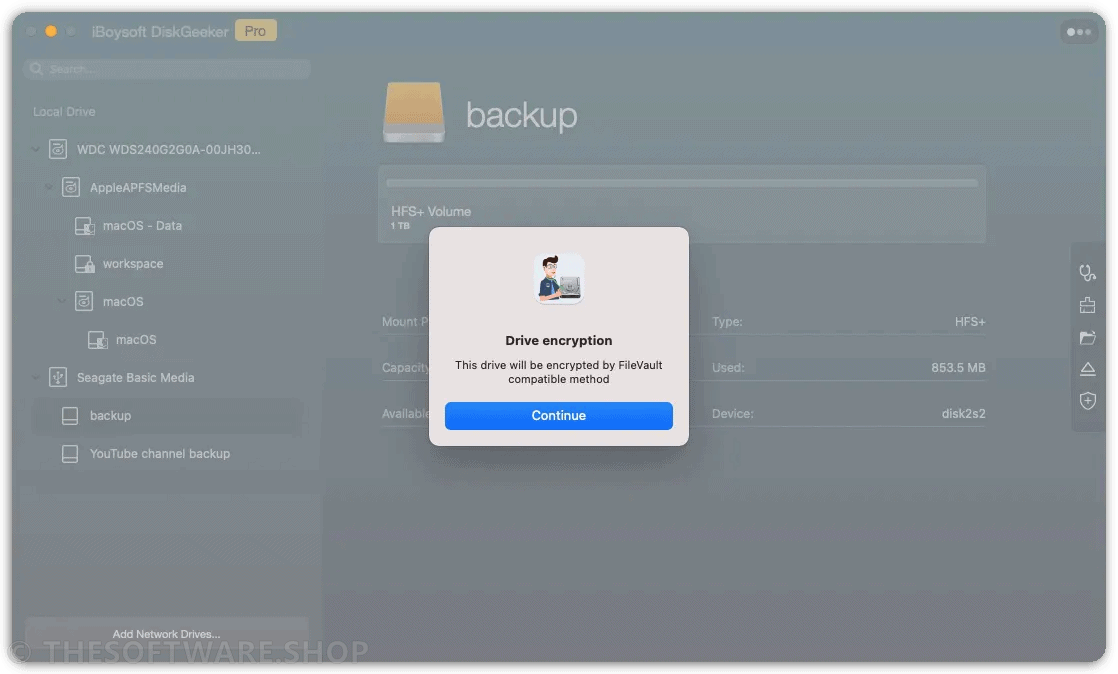Open the three-dot more options menu
Image resolution: width=1118 pixels, height=674 pixels.
(x=1079, y=32)
